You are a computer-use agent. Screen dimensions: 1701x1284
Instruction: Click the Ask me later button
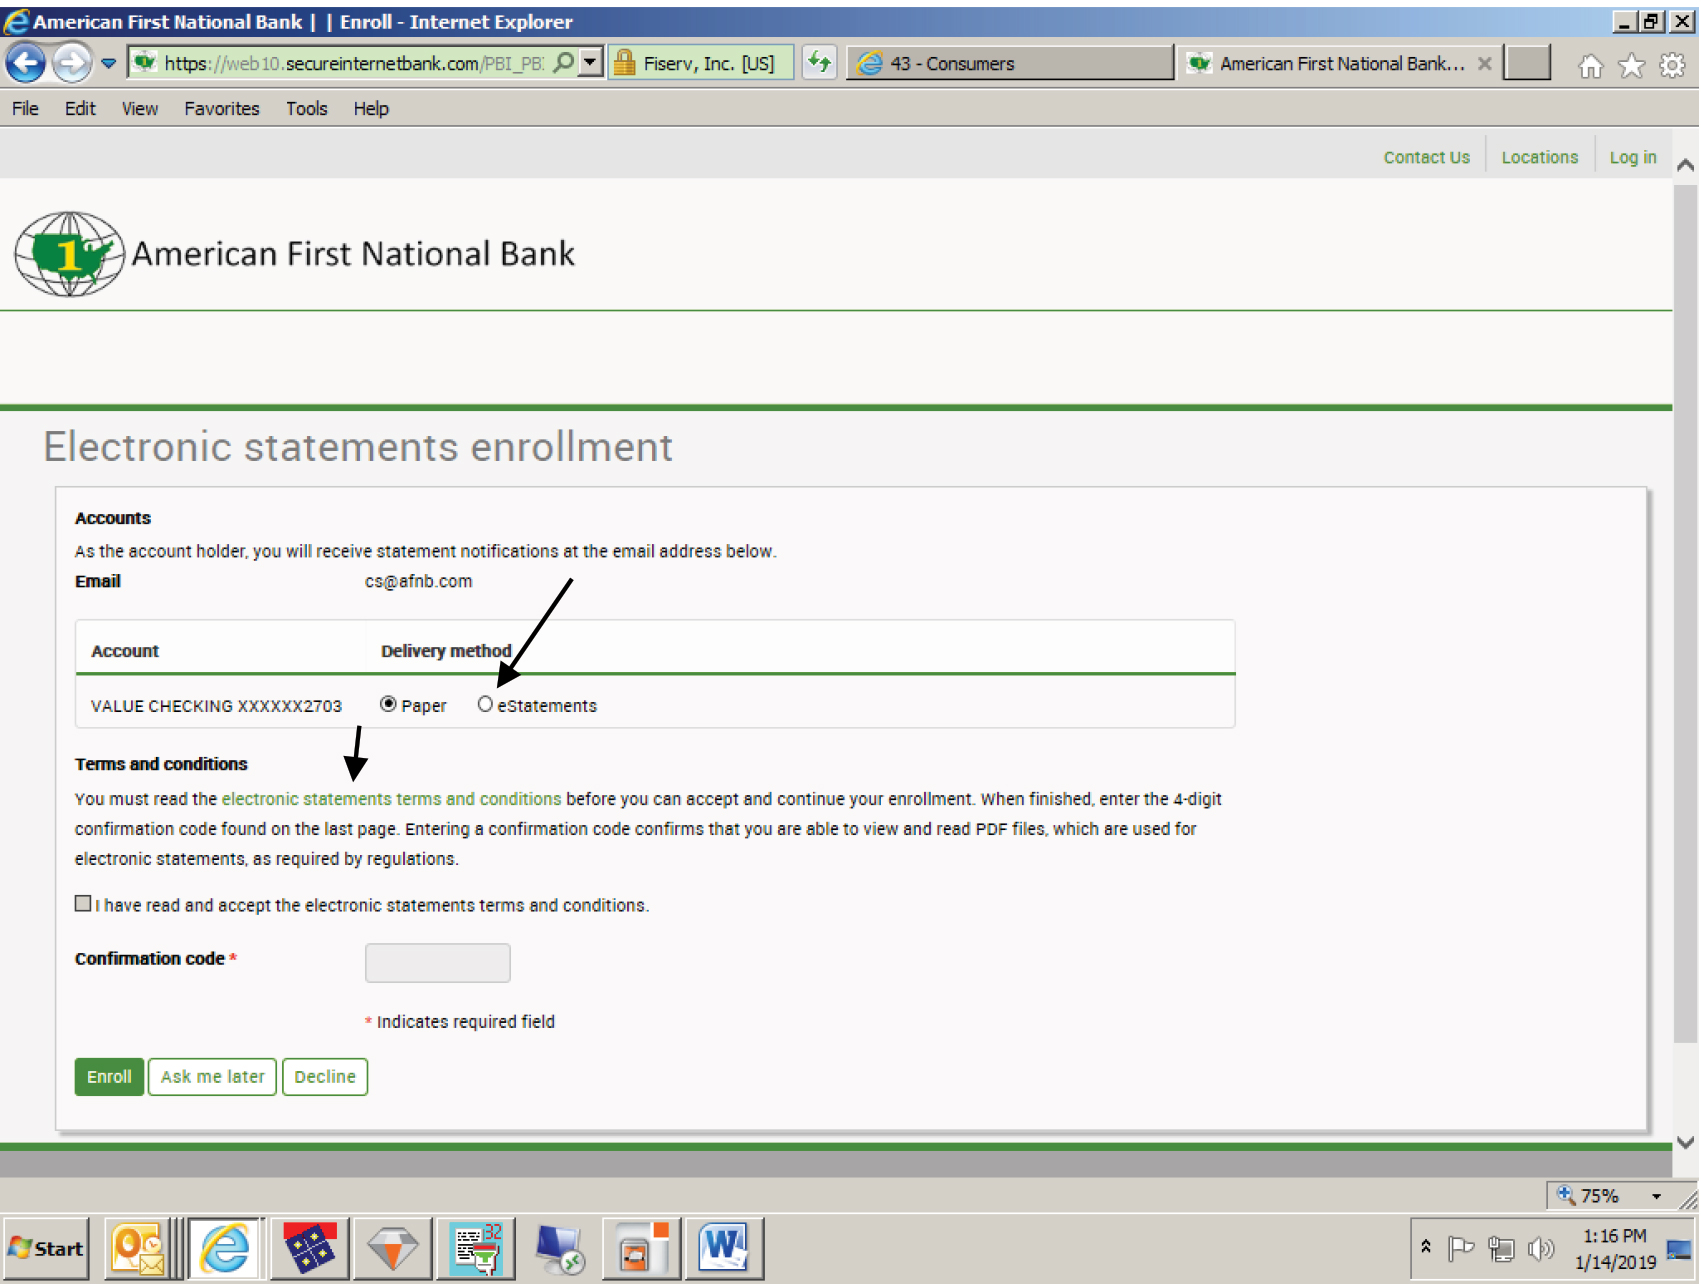(212, 1077)
